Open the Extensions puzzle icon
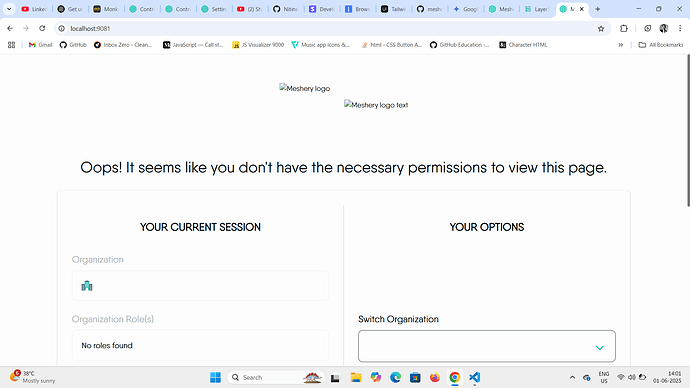This screenshot has height=388, width=690. point(624,28)
